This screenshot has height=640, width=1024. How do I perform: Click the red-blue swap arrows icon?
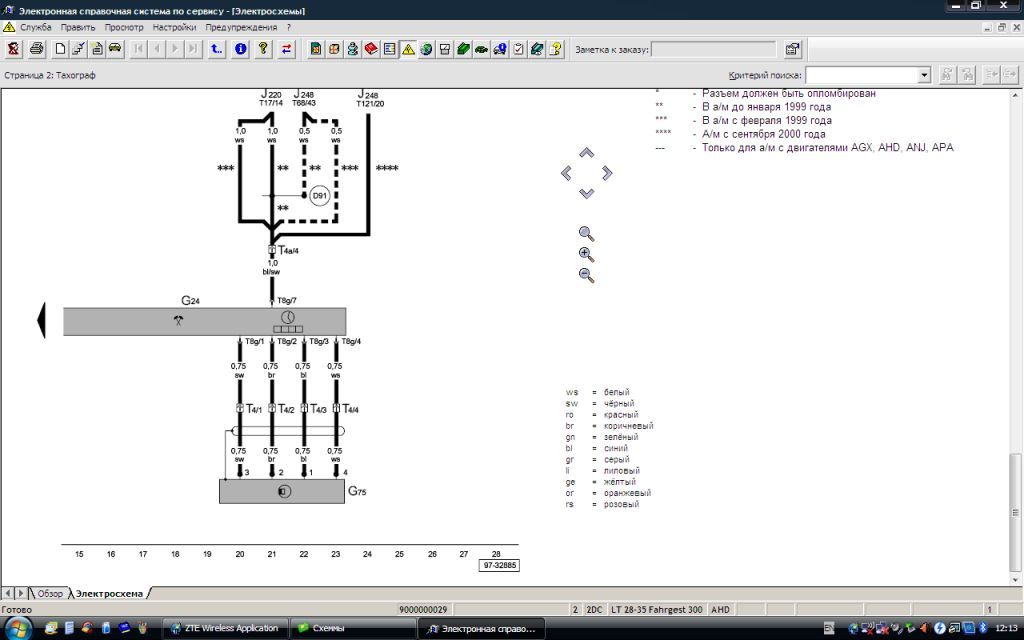pos(286,49)
